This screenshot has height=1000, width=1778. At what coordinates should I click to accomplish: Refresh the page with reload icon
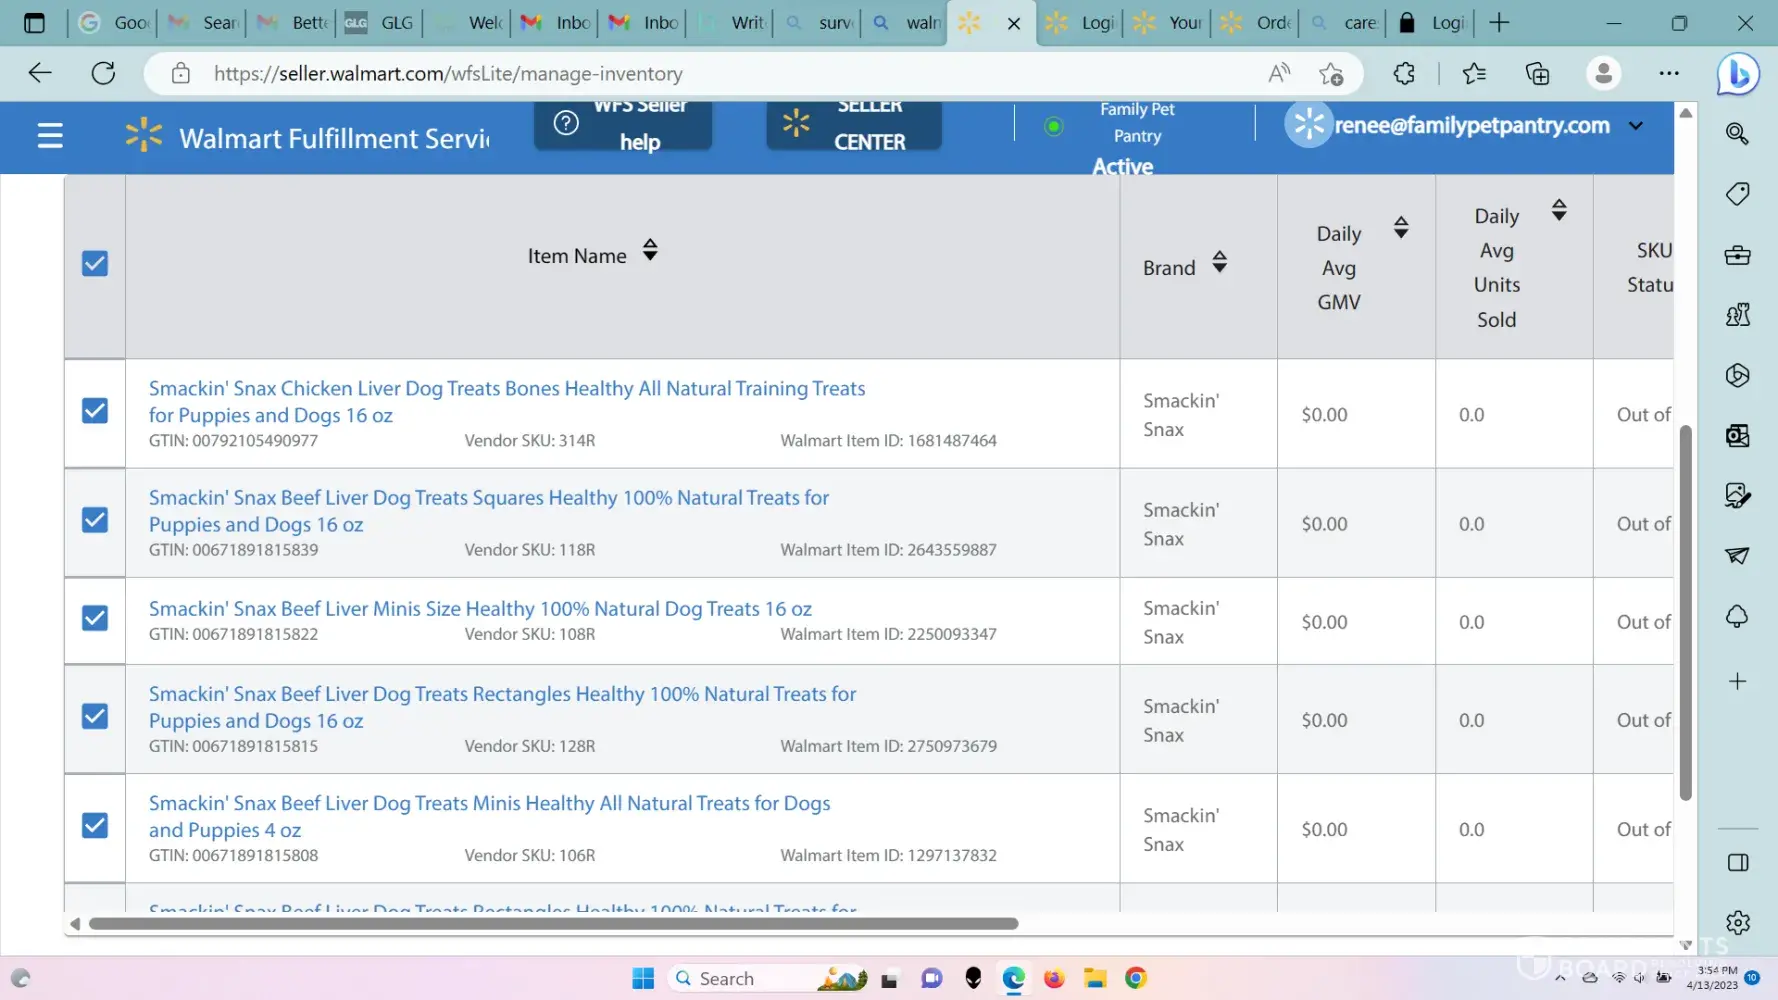click(103, 74)
